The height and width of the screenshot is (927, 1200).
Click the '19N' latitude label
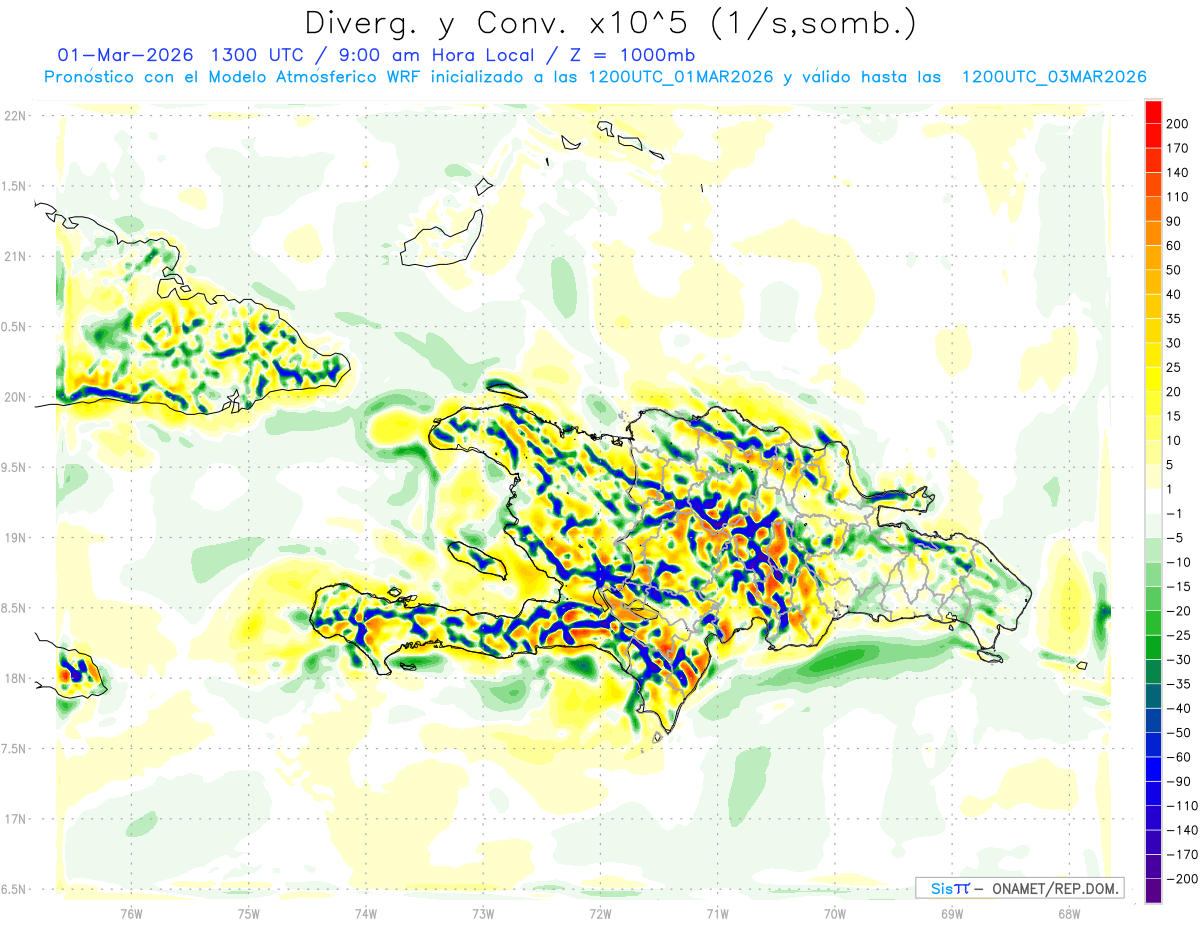pyautogui.click(x=15, y=538)
